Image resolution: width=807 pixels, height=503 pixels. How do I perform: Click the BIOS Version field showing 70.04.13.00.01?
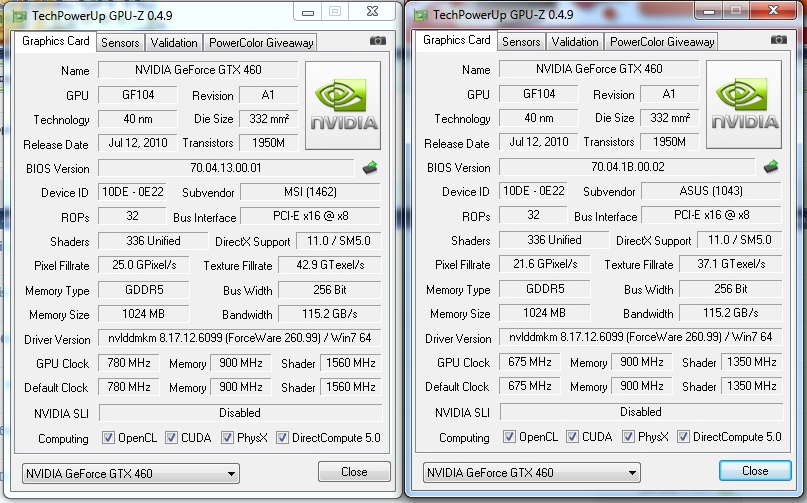226,168
